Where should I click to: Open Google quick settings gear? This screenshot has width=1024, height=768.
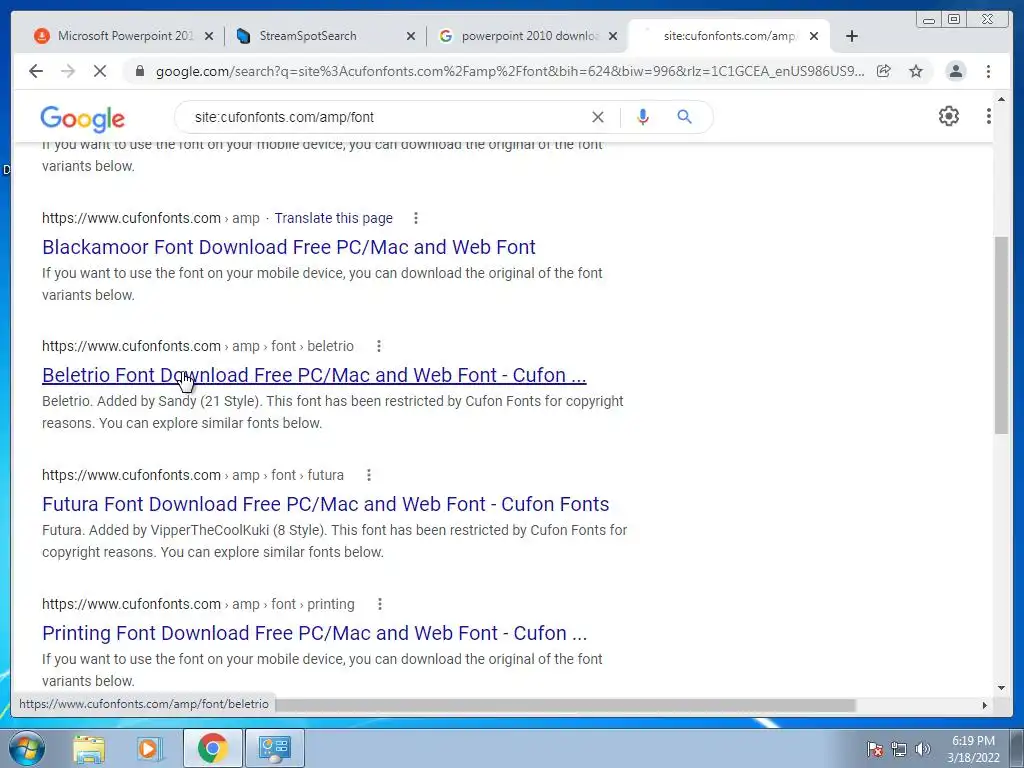tap(949, 116)
